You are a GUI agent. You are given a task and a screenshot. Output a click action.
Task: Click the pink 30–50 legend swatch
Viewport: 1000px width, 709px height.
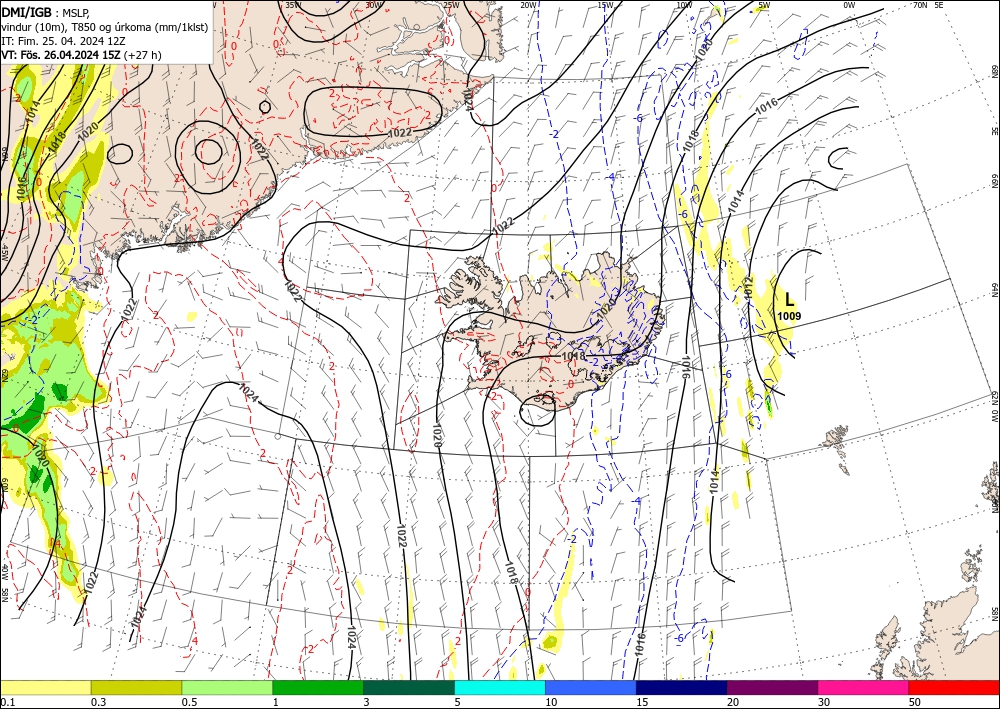pos(864,687)
